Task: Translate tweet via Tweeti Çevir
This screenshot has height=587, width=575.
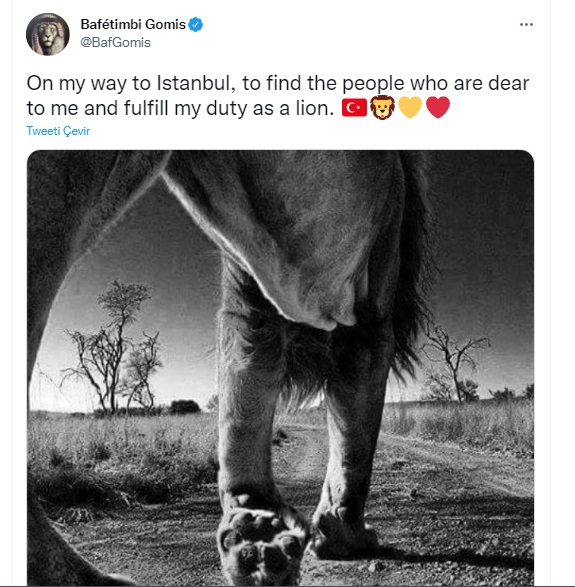Action: coord(58,131)
